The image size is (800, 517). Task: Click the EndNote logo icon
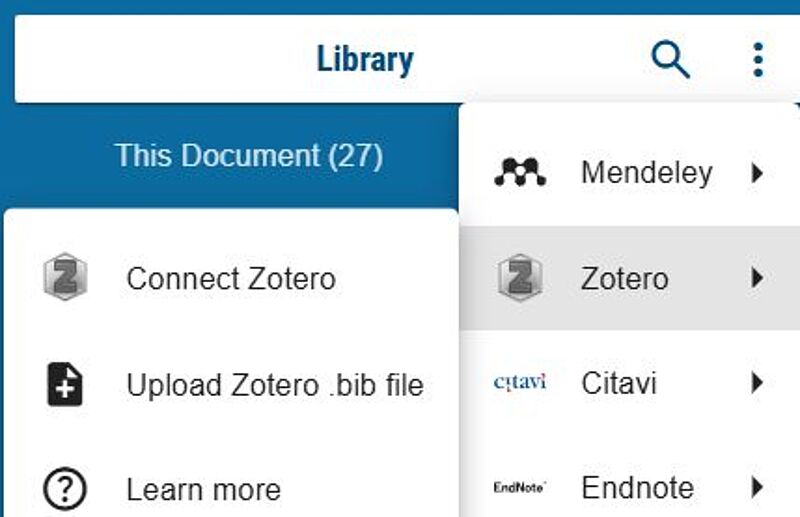coord(520,488)
